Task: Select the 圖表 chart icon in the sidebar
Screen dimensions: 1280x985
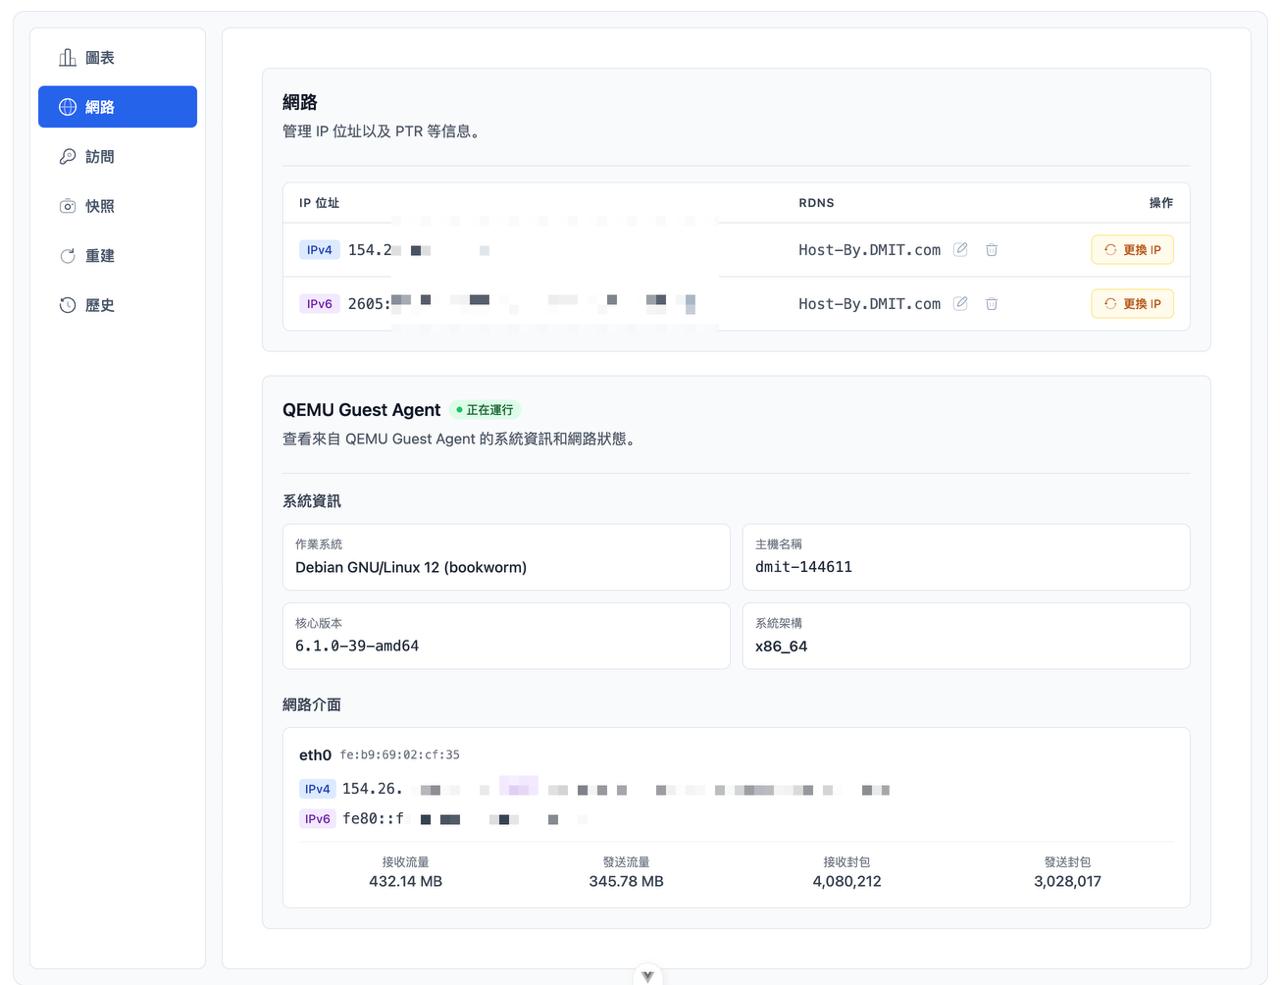Action: (66, 57)
